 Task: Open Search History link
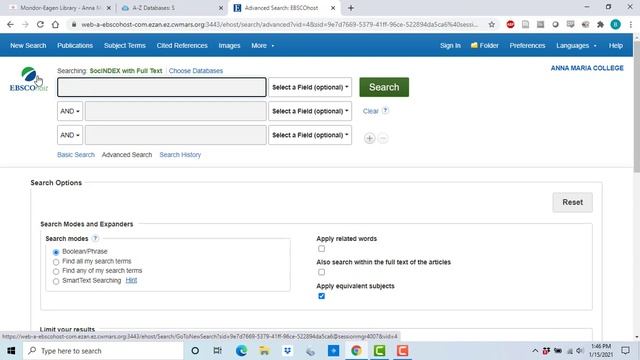(180, 155)
